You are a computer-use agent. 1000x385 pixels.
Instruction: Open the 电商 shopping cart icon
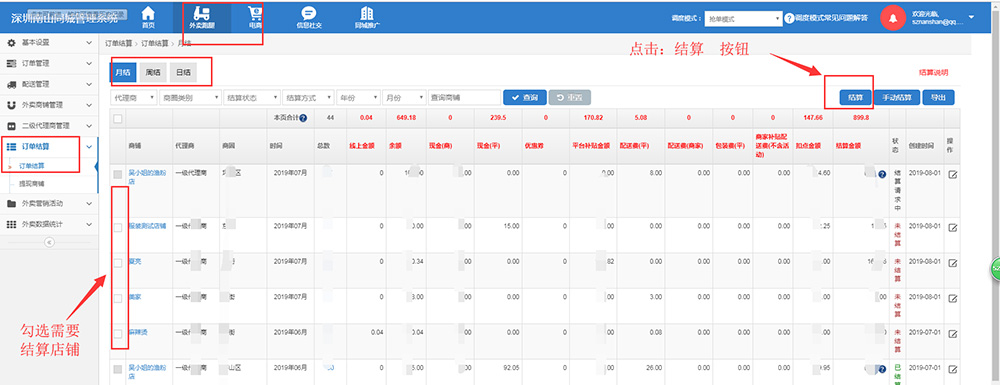[255, 13]
